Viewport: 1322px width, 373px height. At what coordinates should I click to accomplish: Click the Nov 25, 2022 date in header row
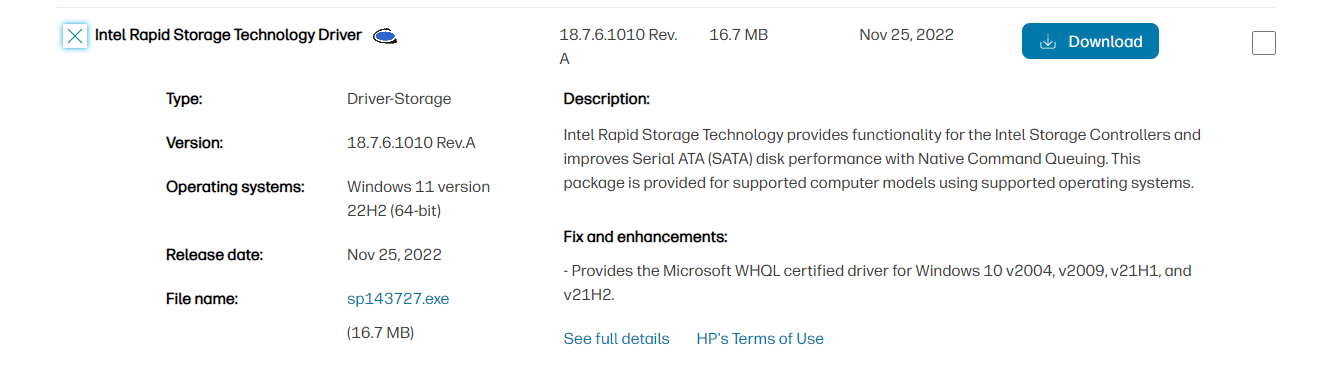(x=906, y=35)
